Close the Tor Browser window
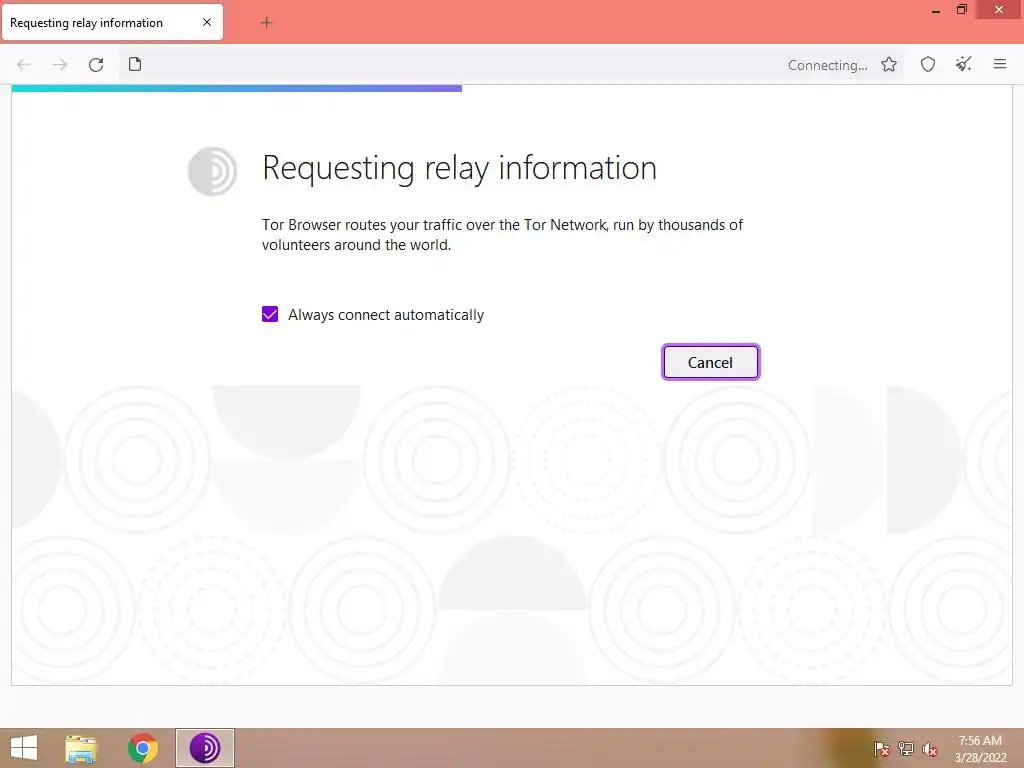The image size is (1024, 768). 999,9
